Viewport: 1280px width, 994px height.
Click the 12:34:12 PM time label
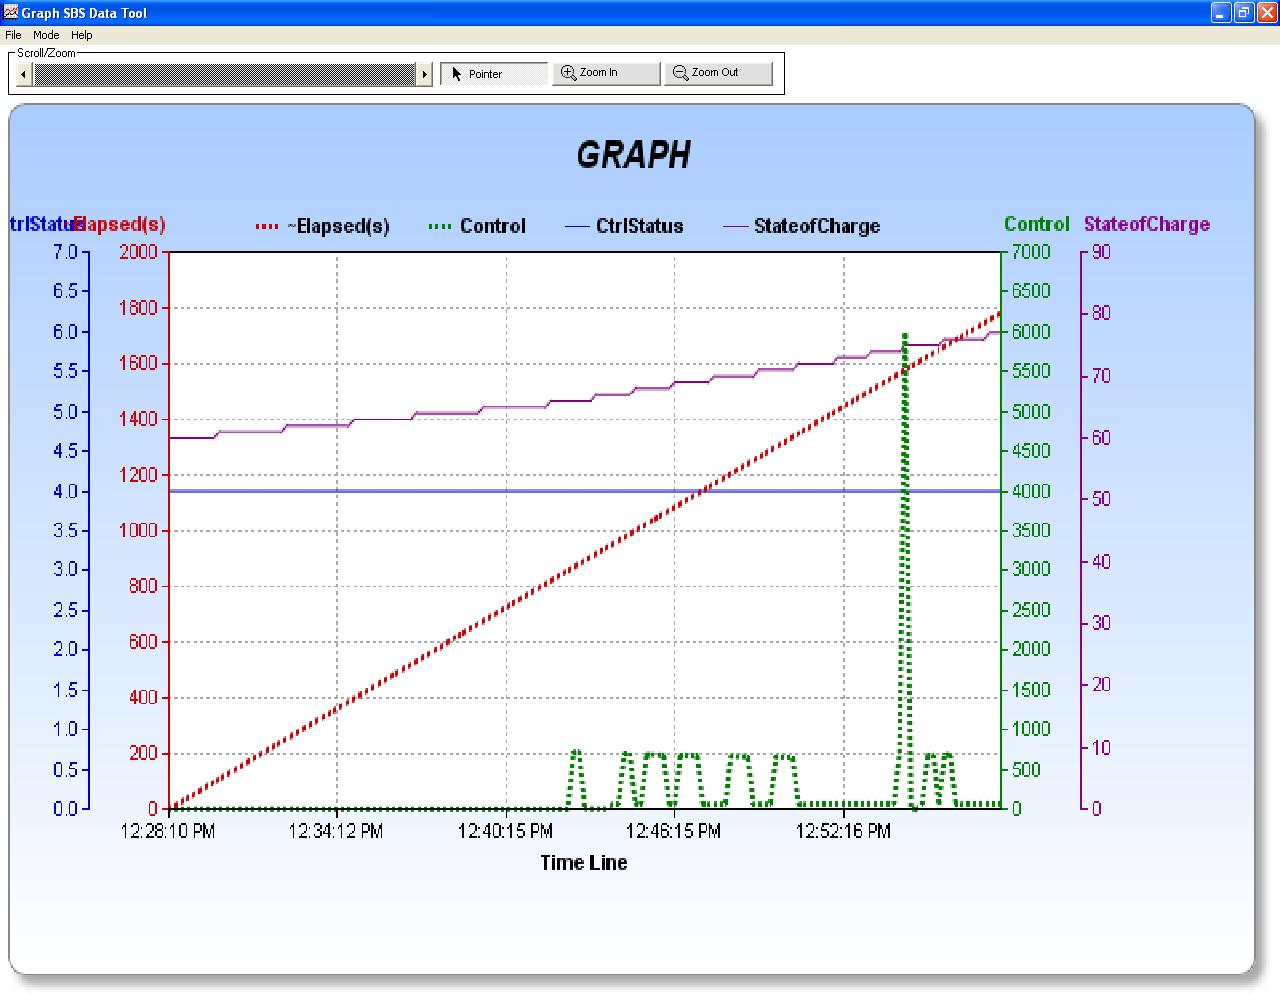(336, 831)
